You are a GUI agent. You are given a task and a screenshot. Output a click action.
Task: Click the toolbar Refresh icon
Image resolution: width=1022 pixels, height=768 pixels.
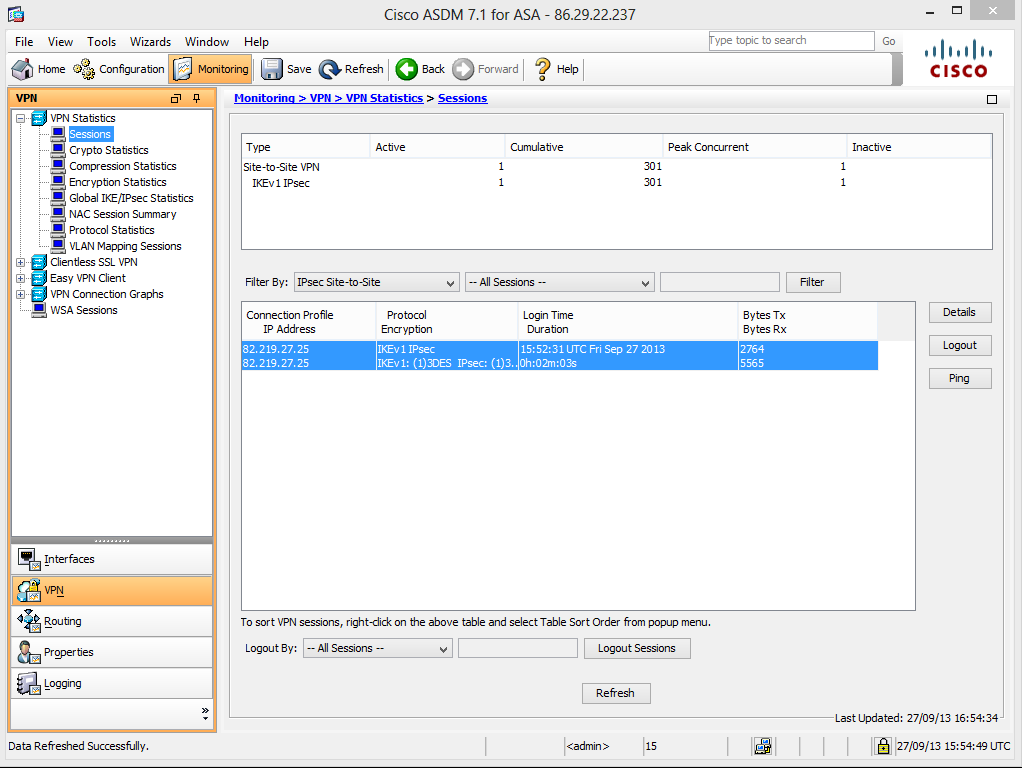(330, 69)
